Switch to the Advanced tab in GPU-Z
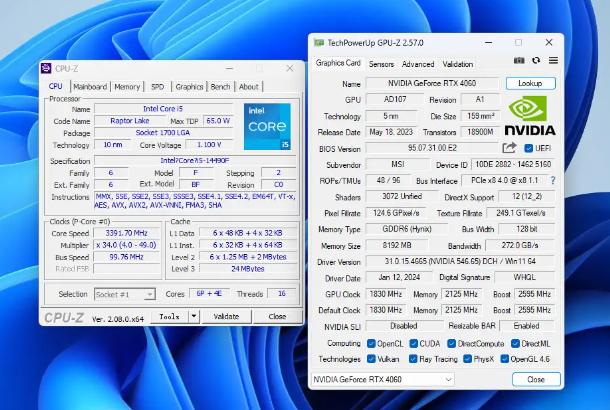610x410 pixels. [418, 64]
